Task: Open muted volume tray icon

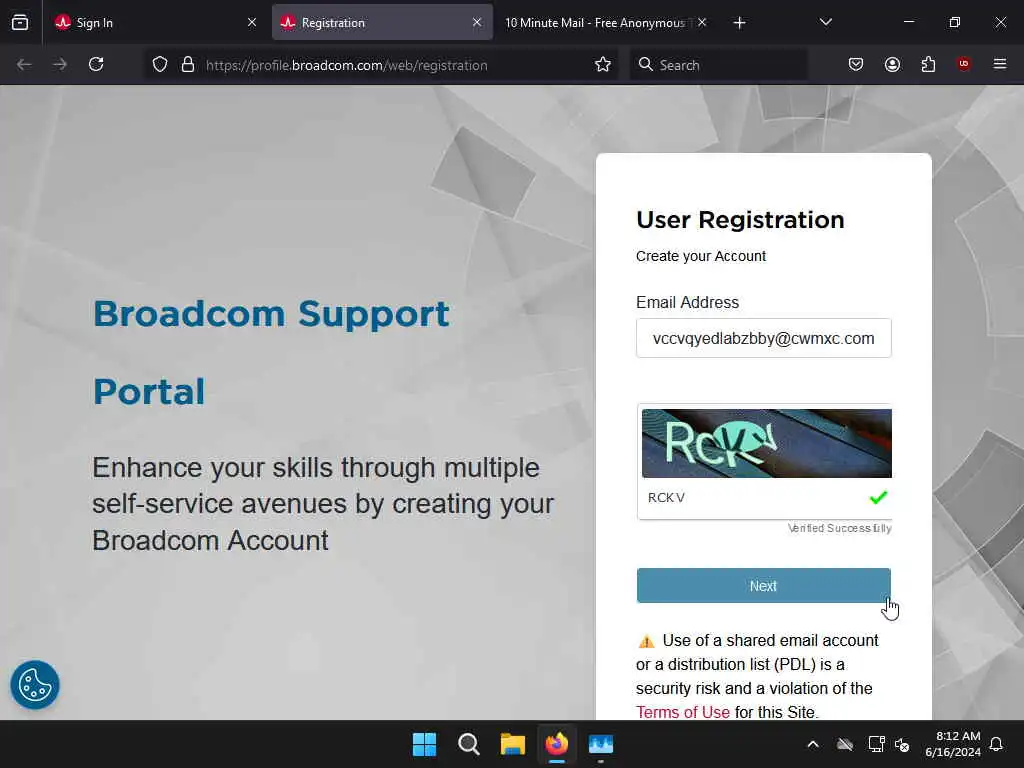Action: tap(903, 744)
